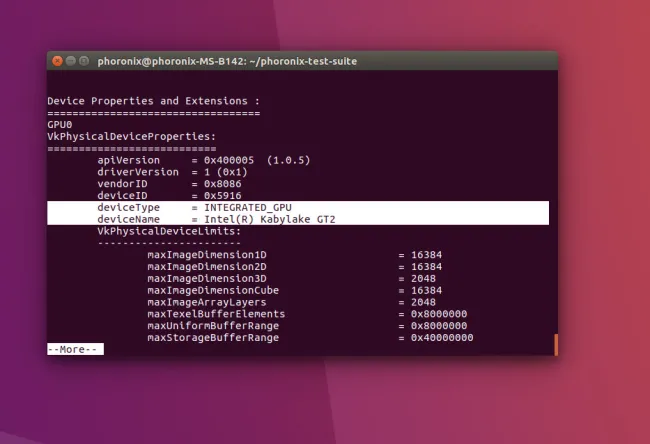Click the maxImageDimension3D label

click(x=207, y=278)
